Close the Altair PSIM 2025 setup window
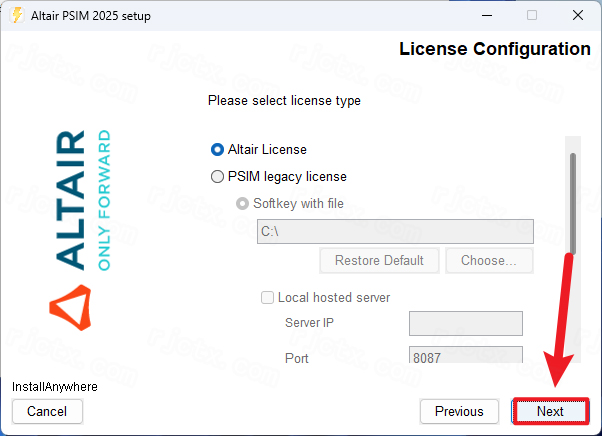This screenshot has height=436, width=602. 577,15
